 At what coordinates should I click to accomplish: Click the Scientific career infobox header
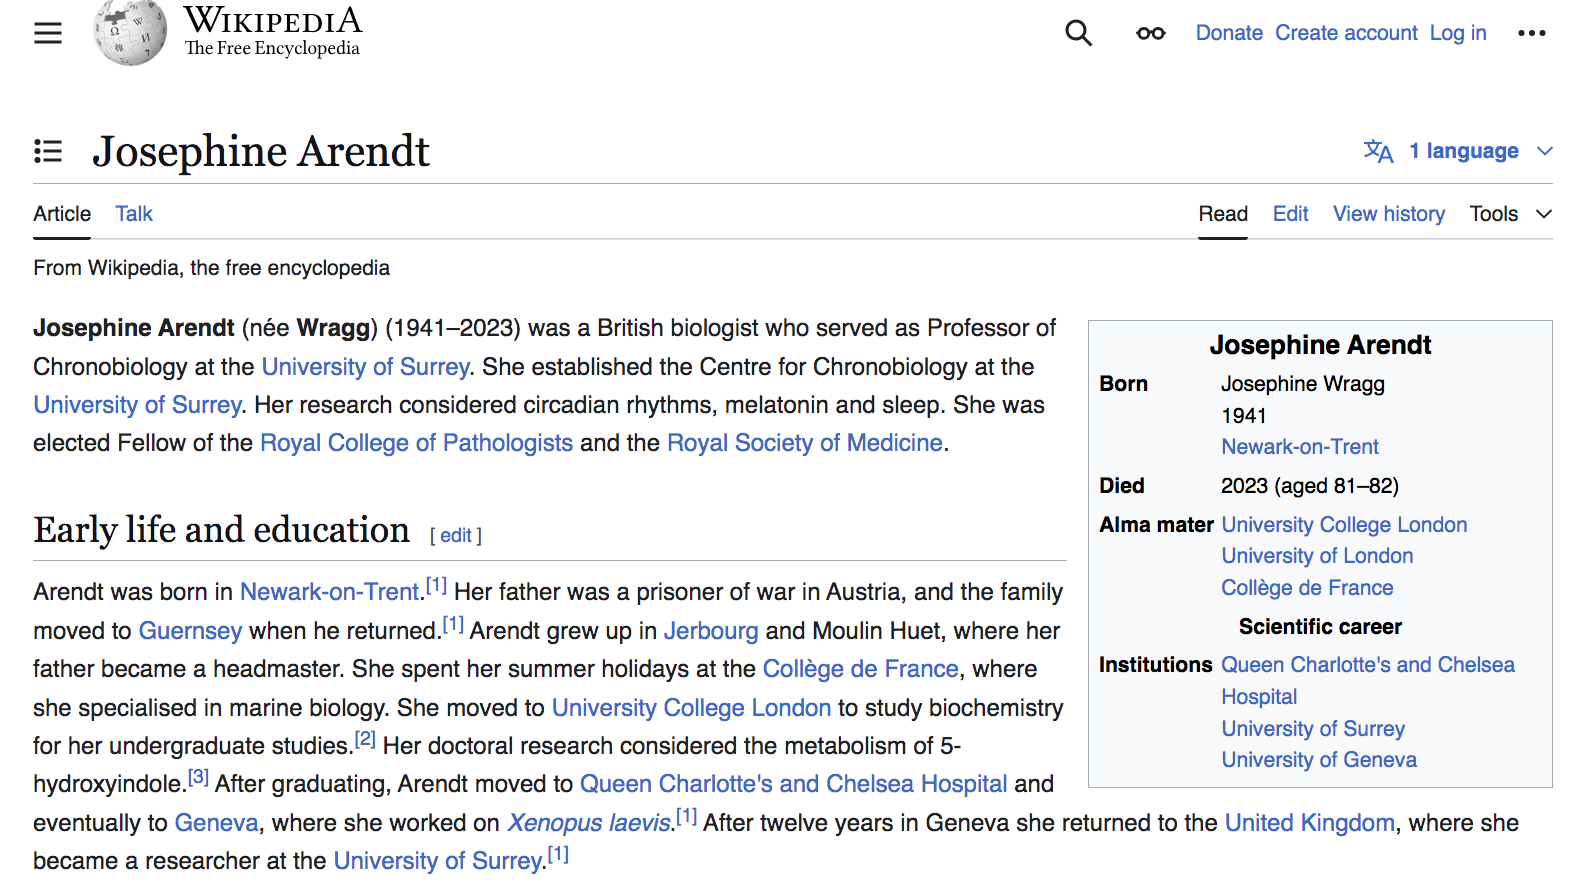pyautogui.click(x=1320, y=627)
